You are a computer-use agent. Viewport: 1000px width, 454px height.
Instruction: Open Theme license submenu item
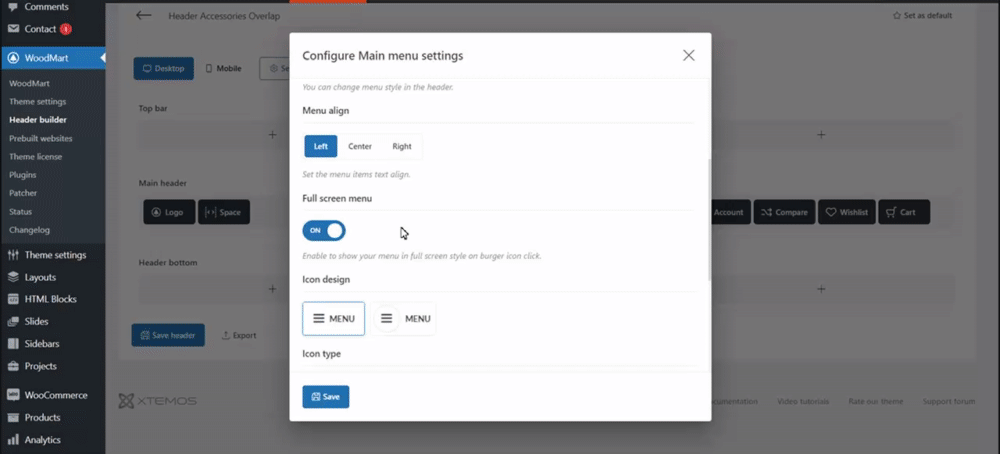(36, 156)
